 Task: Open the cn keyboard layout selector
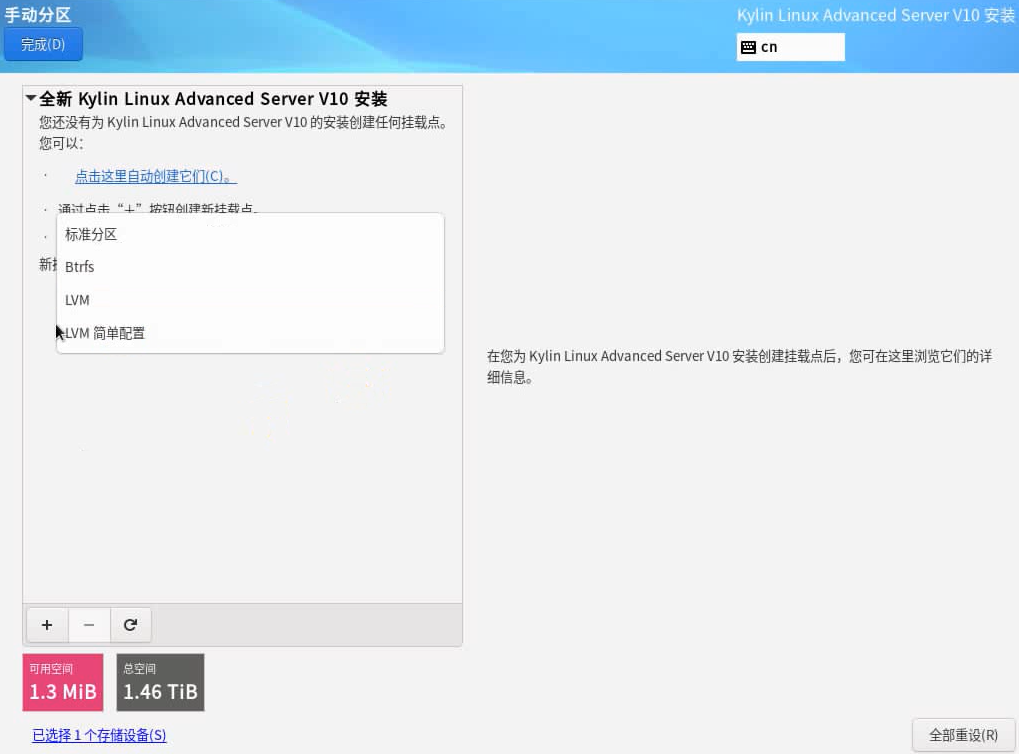(x=790, y=47)
